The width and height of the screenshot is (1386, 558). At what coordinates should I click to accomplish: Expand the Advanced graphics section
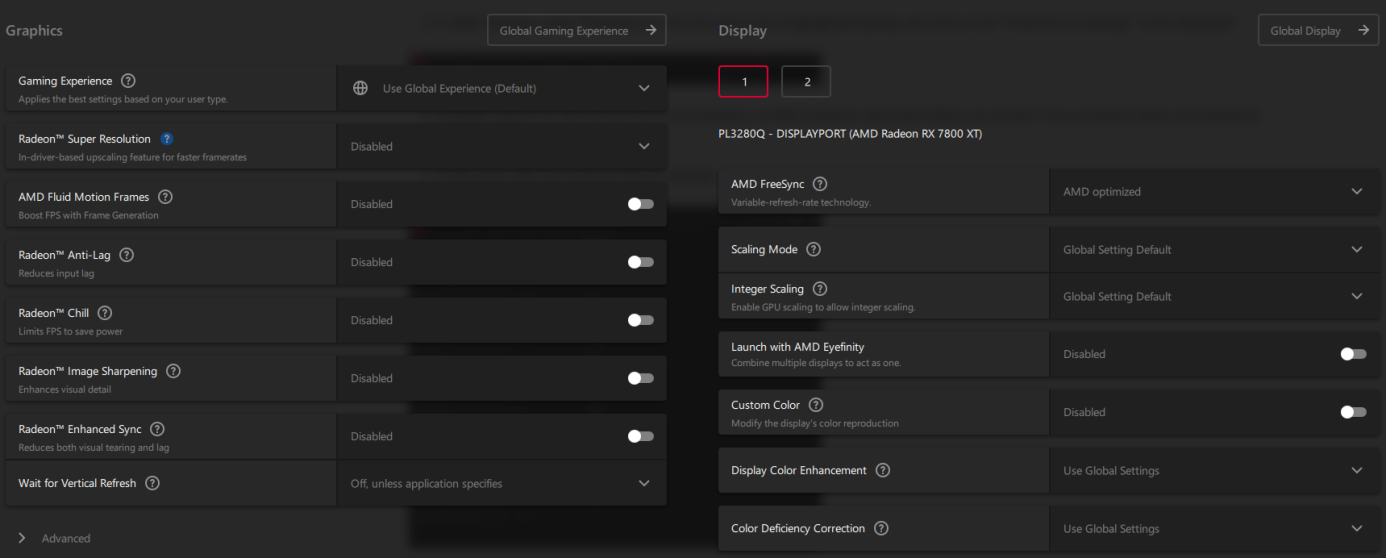[54, 538]
